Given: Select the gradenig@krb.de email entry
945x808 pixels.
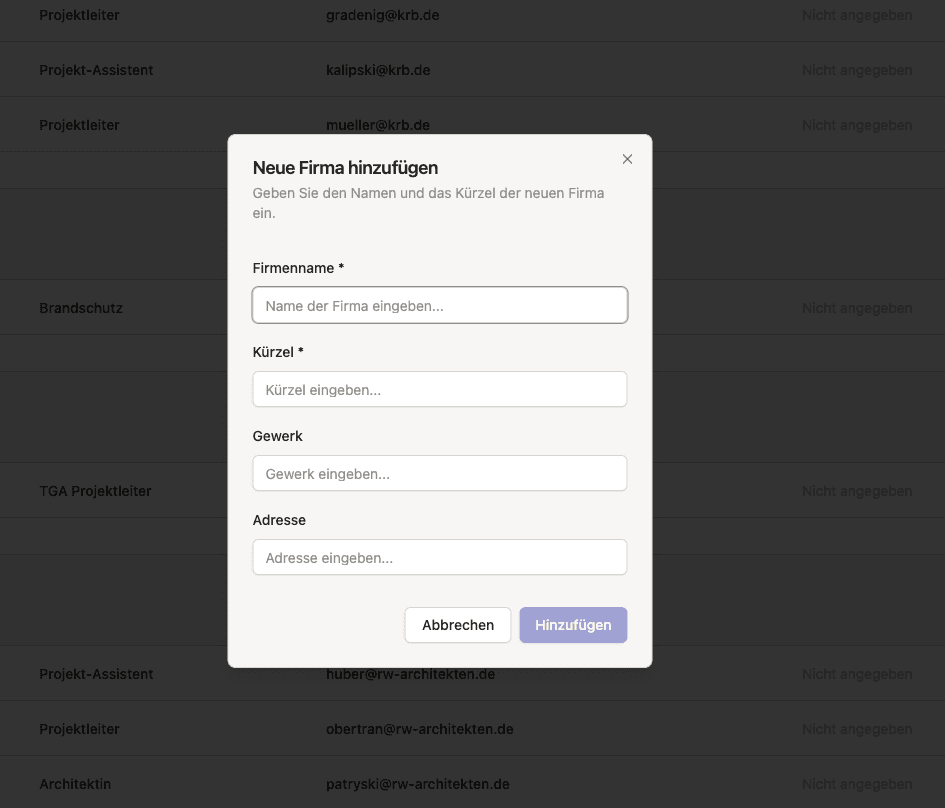Looking at the screenshot, I should click(382, 16).
